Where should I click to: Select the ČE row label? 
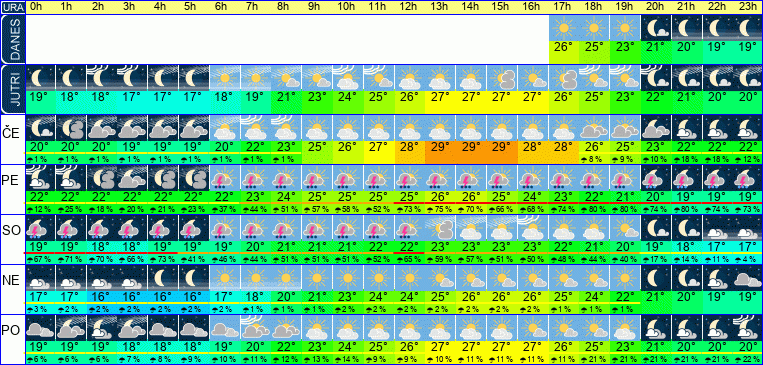[12, 131]
